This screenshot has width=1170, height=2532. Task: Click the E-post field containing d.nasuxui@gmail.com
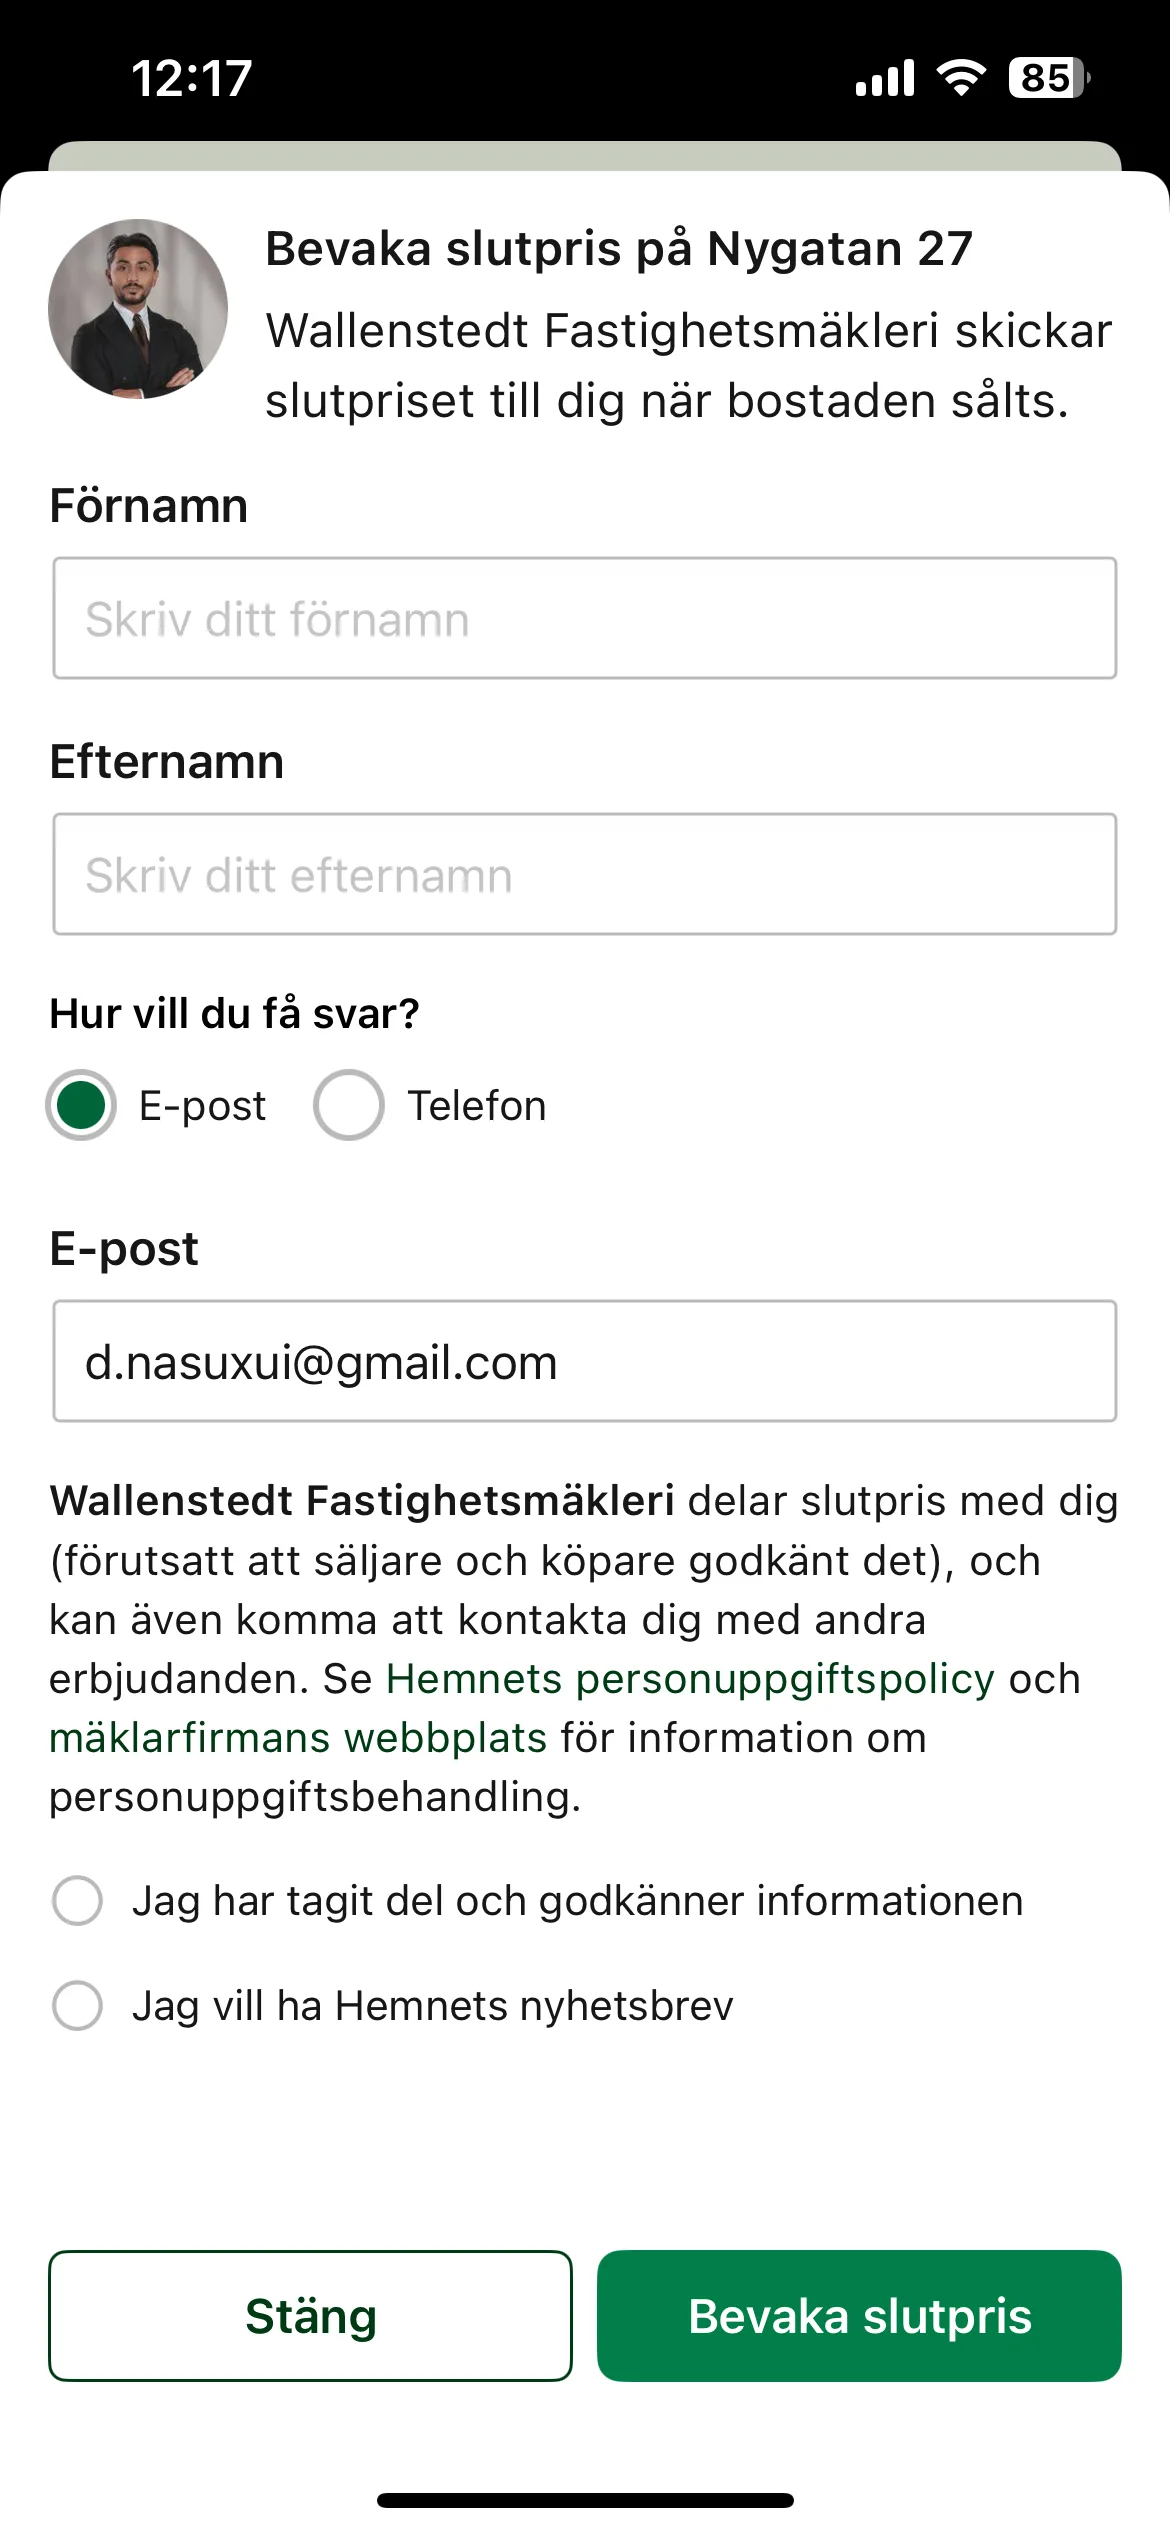[x=585, y=1361]
